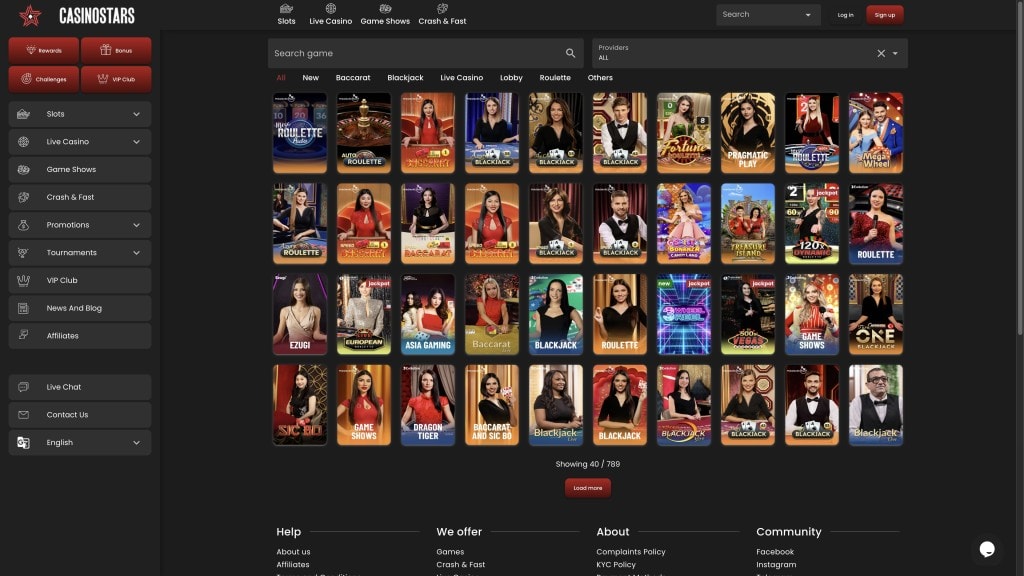Open the Mega Wheel game thumbnail
The width and height of the screenshot is (1024, 576).
tap(876, 133)
